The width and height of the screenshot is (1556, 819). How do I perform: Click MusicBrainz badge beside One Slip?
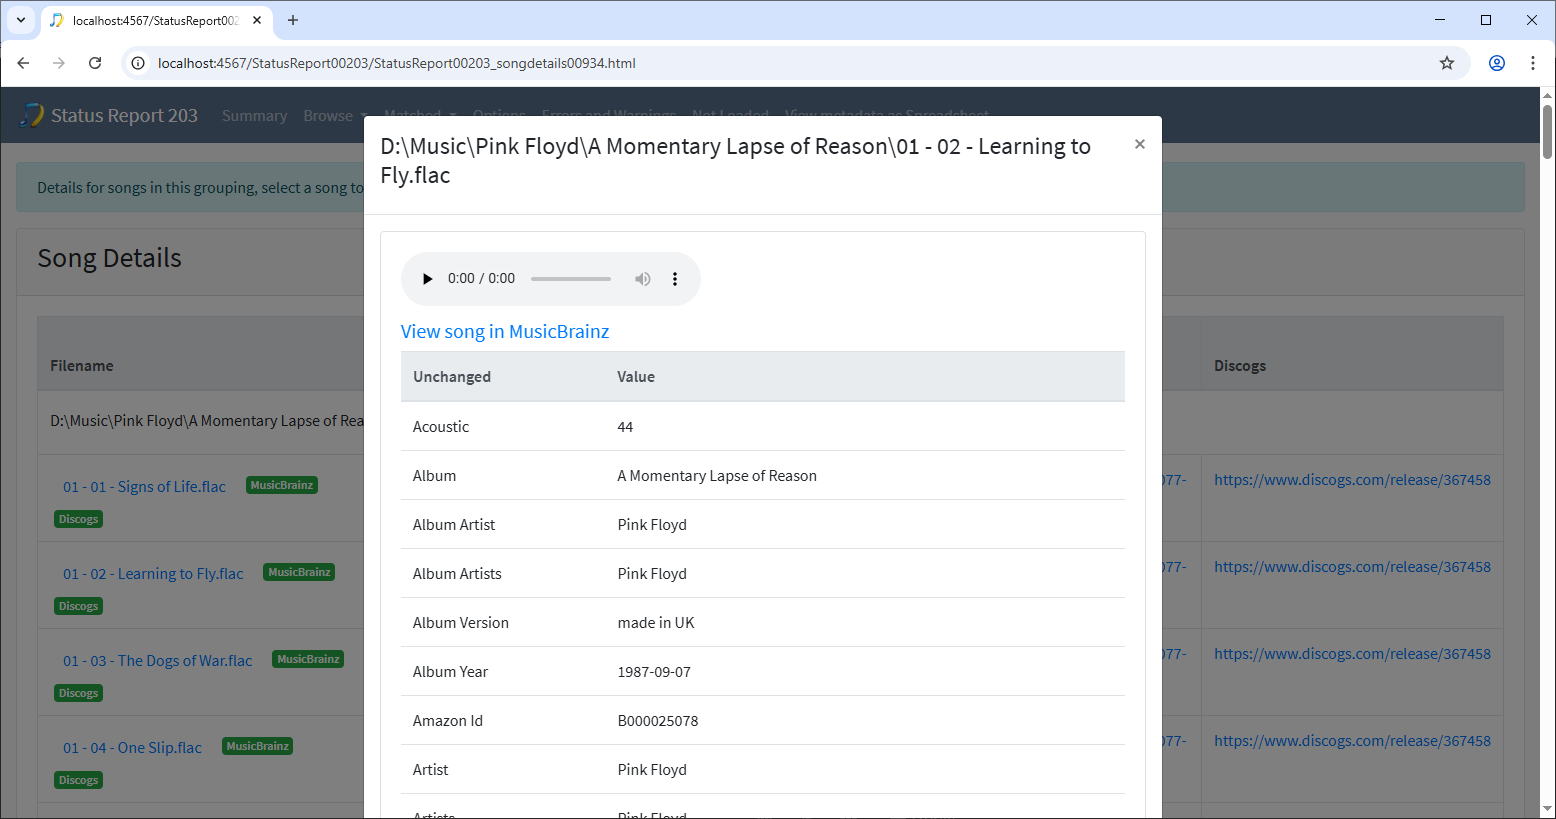click(x=257, y=746)
